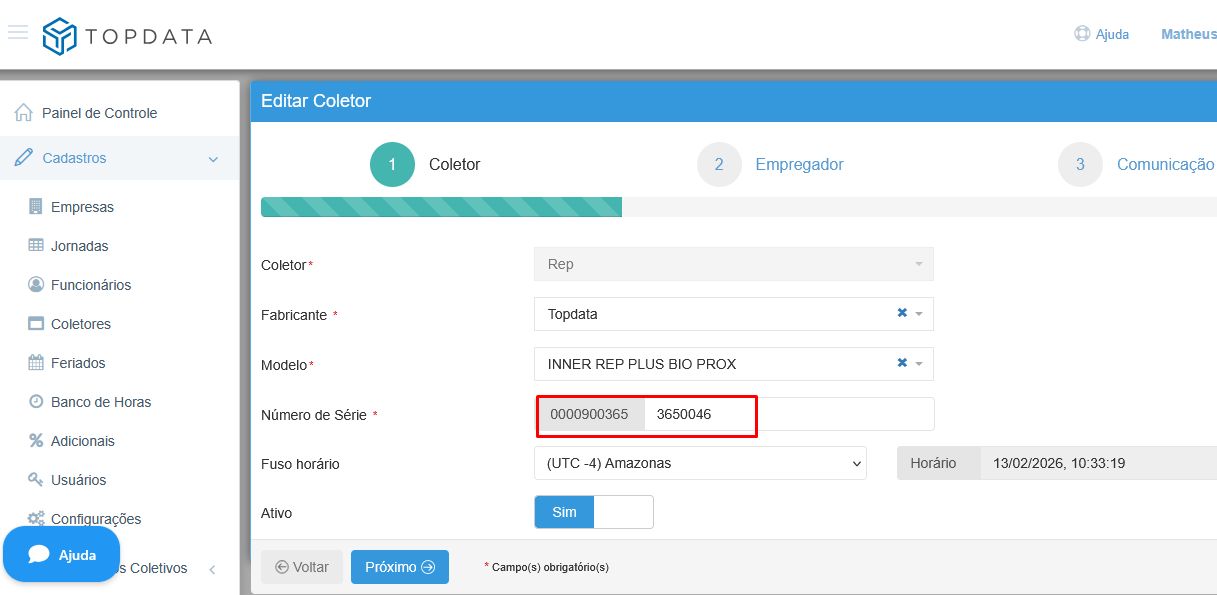The height and width of the screenshot is (595, 1217).
Task: Go to step 2 Empregador
Action: point(719,165)
